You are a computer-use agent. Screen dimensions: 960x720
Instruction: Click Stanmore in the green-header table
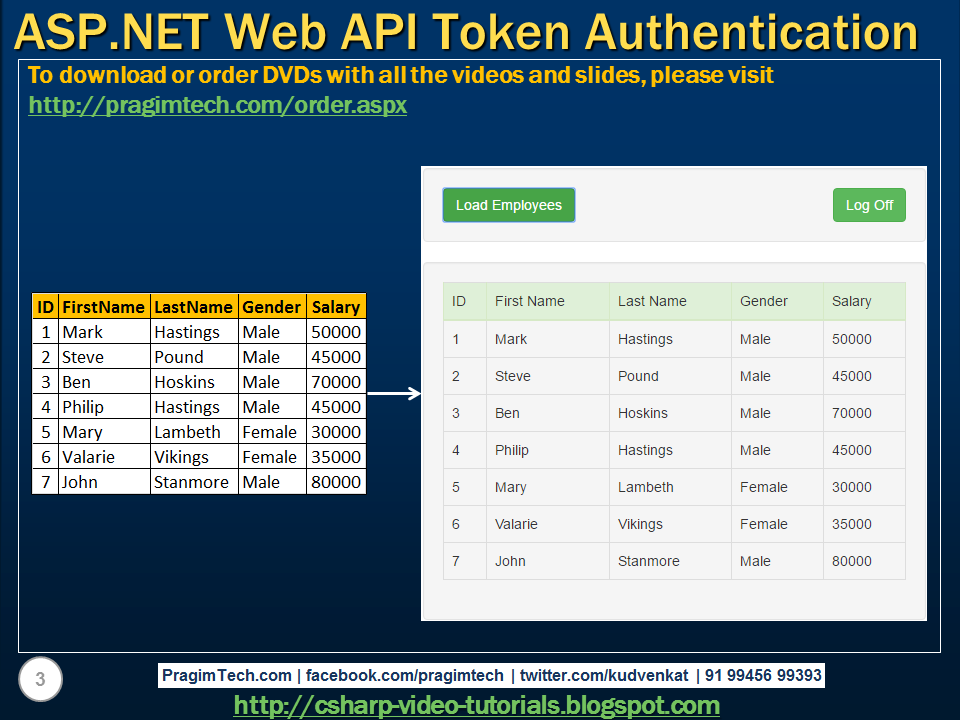point(648,561)
